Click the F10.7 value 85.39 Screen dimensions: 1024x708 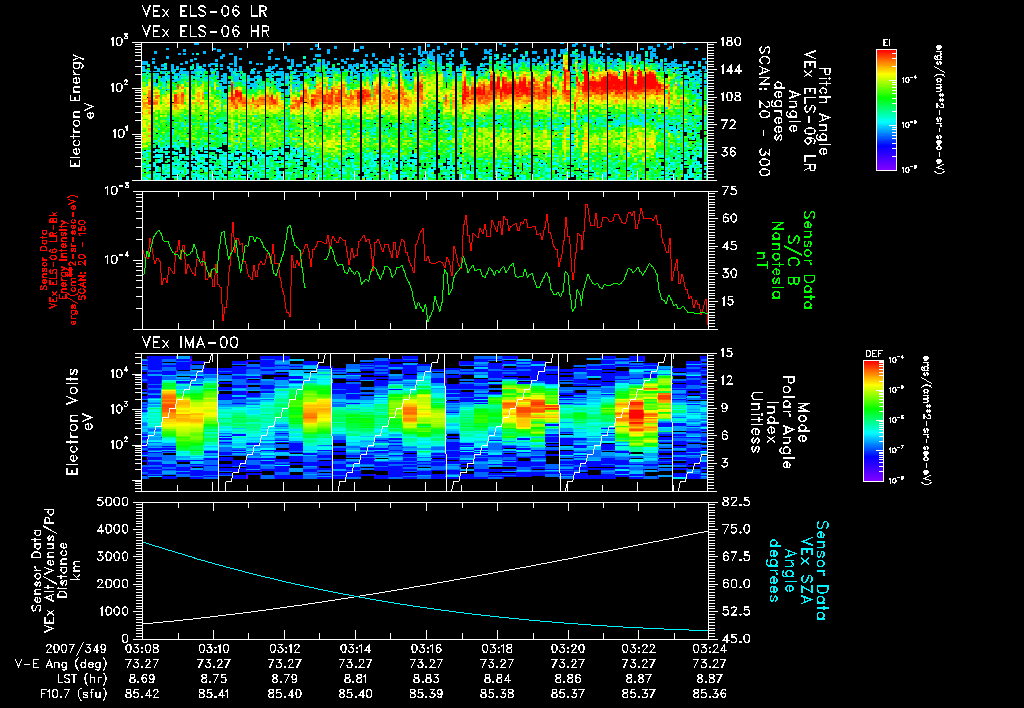click(426, 695)
